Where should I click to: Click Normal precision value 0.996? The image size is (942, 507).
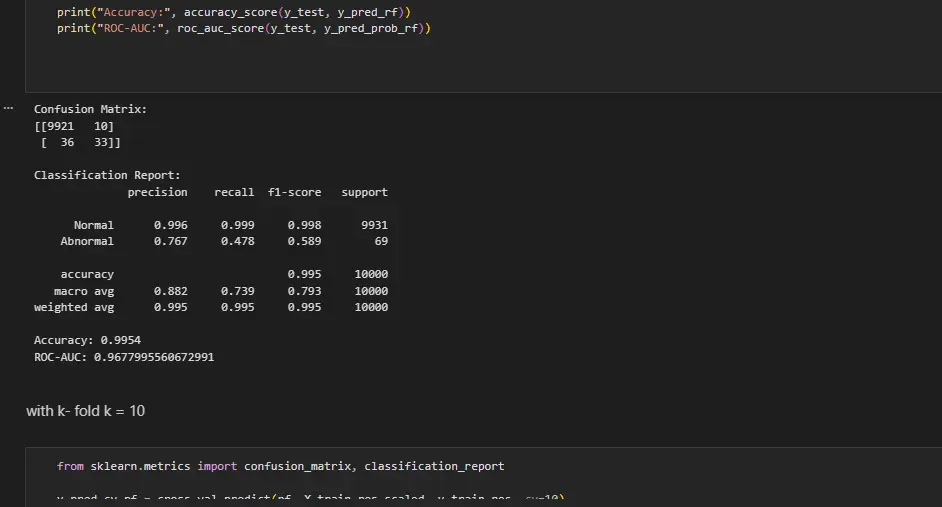point(171,225)
